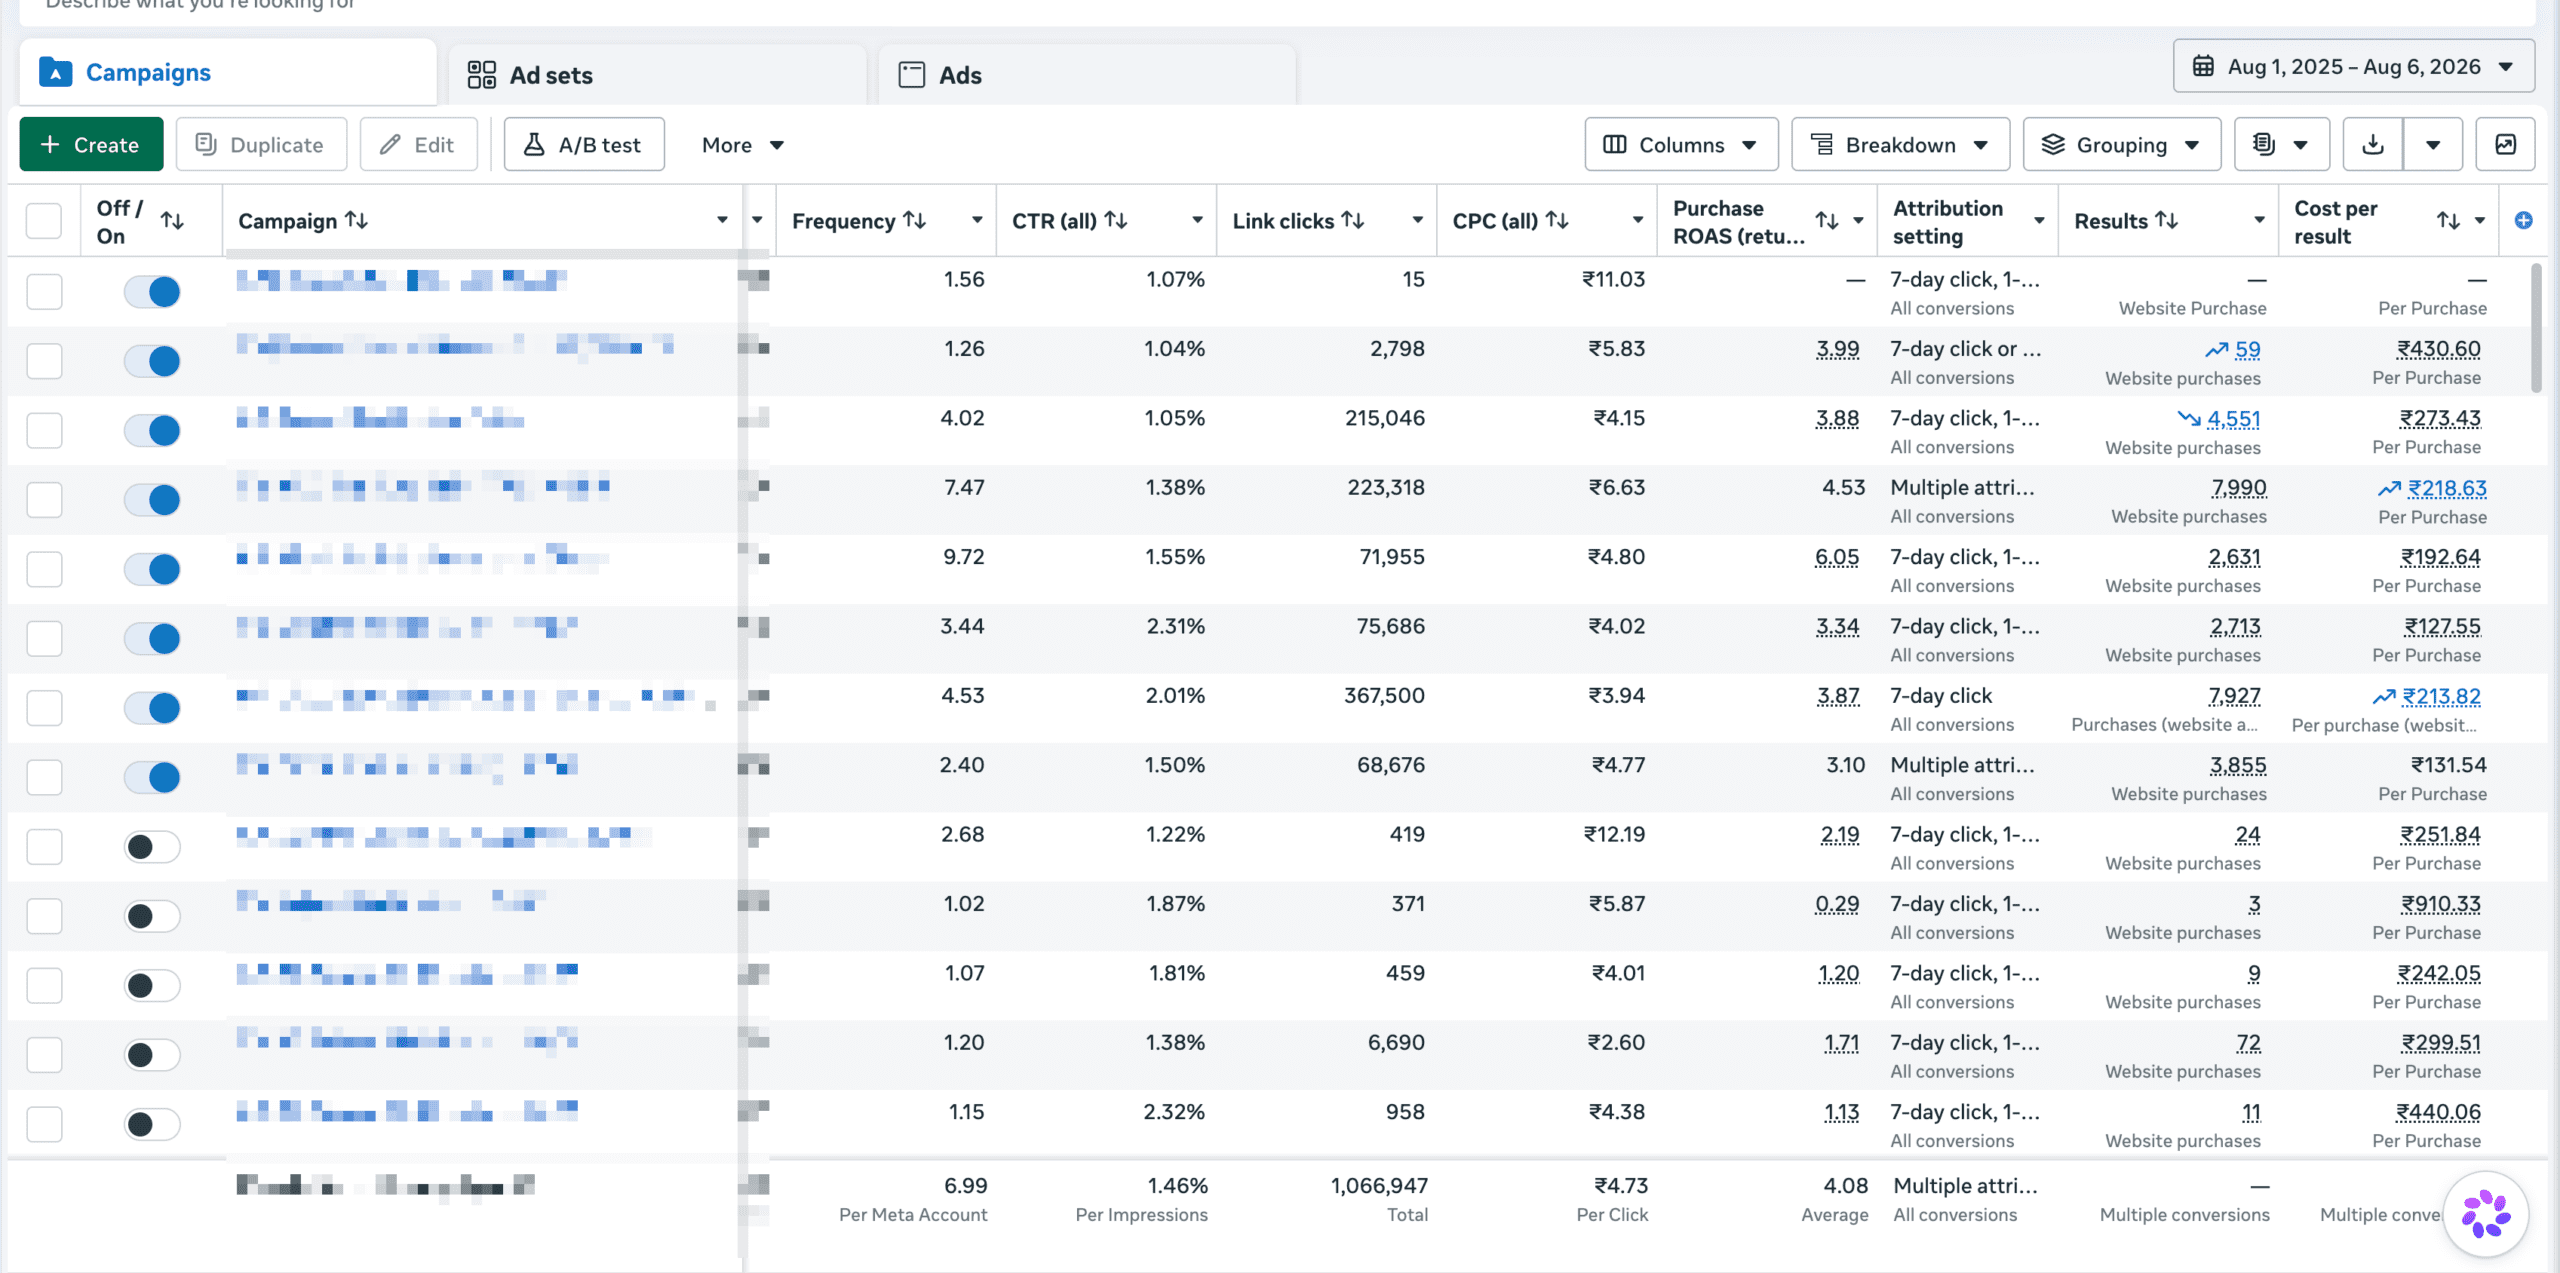2560x1273 pixels.
Task: Click the vertical table scrollbar
Action: click(2535, 328)
